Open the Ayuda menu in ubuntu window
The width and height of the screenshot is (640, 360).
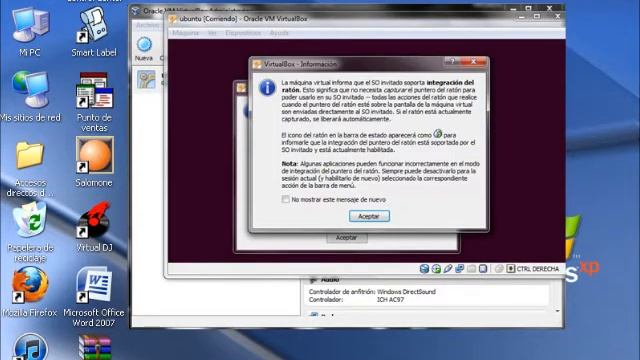(x=279, y=33)
